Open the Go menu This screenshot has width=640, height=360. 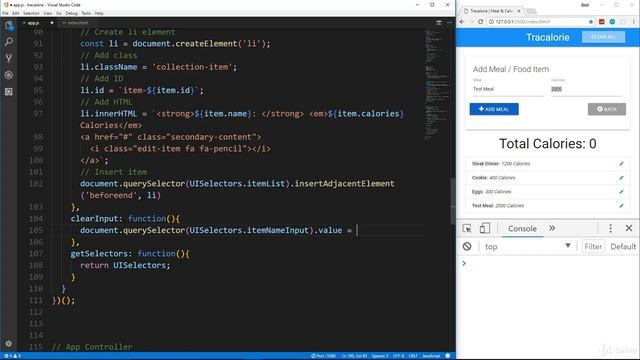59,13
